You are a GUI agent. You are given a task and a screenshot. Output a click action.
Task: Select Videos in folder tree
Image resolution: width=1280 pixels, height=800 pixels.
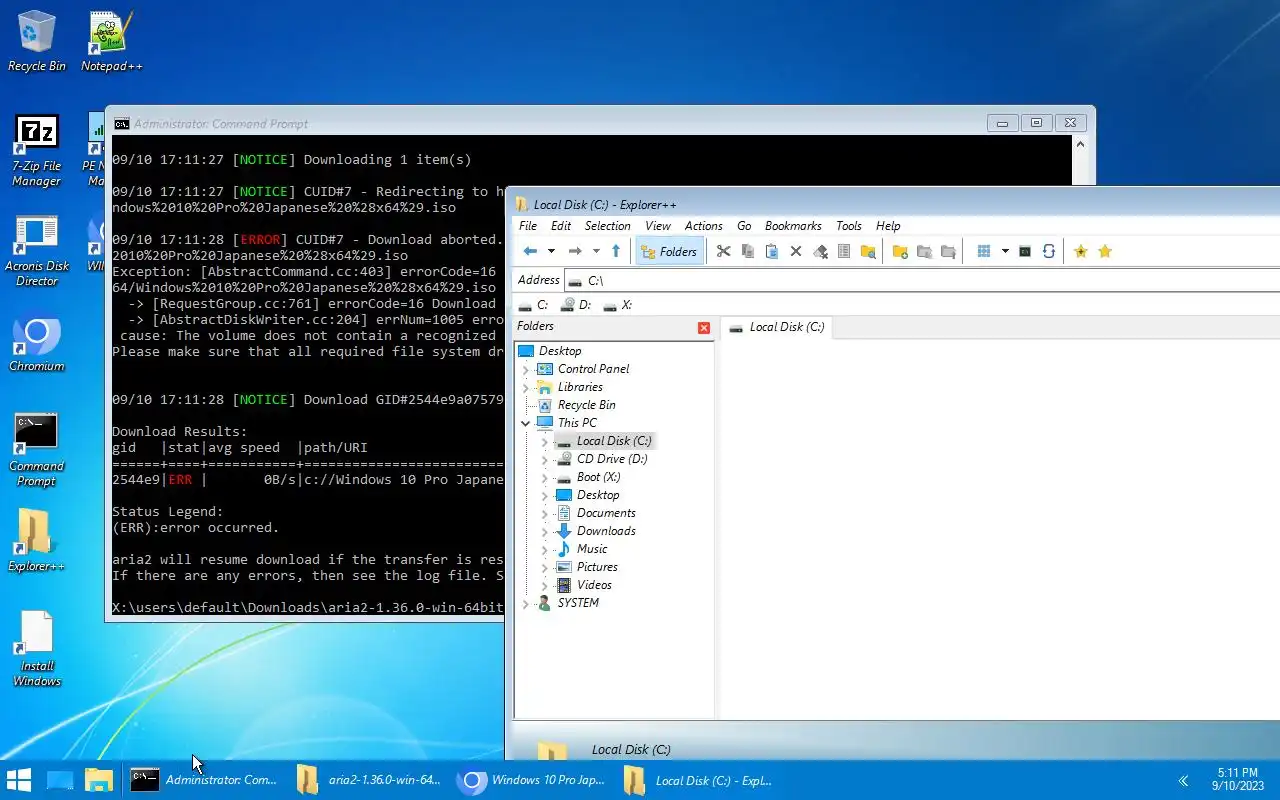point(594,585)
